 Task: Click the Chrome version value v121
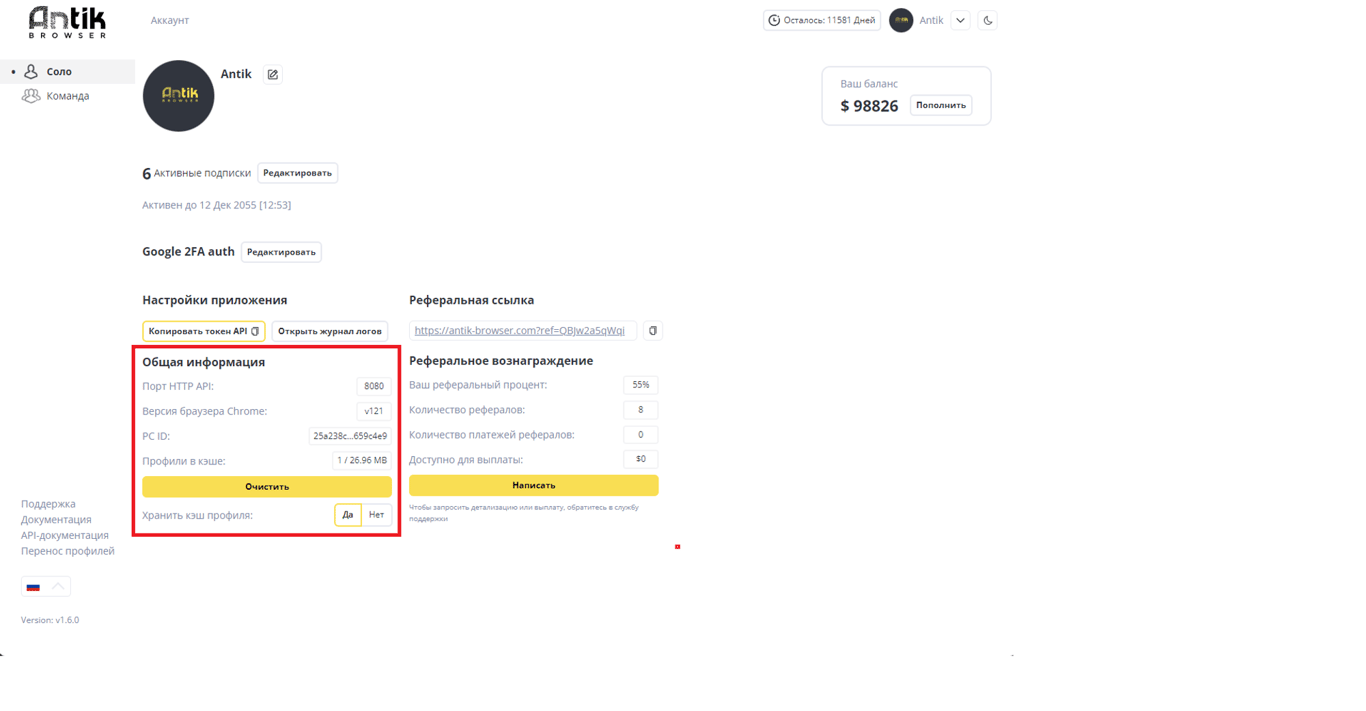374,411
